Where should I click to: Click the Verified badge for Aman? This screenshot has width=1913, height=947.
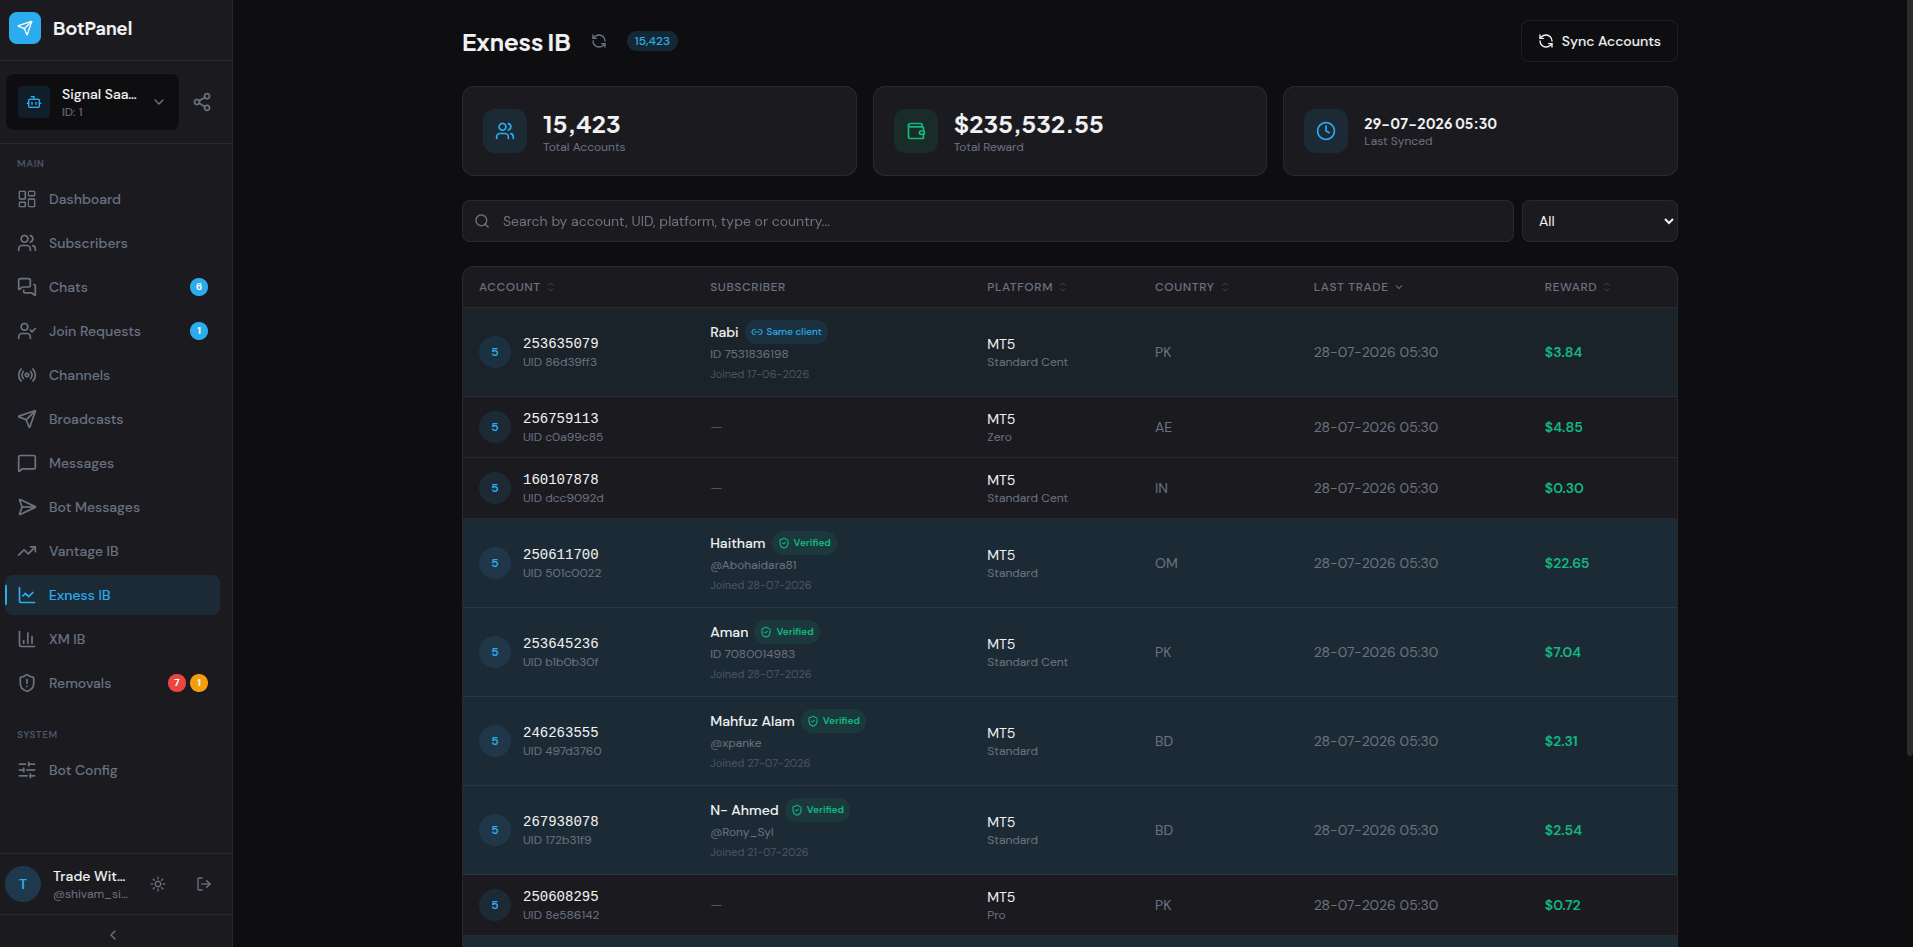pyautogui.click(x=788, y=632)
